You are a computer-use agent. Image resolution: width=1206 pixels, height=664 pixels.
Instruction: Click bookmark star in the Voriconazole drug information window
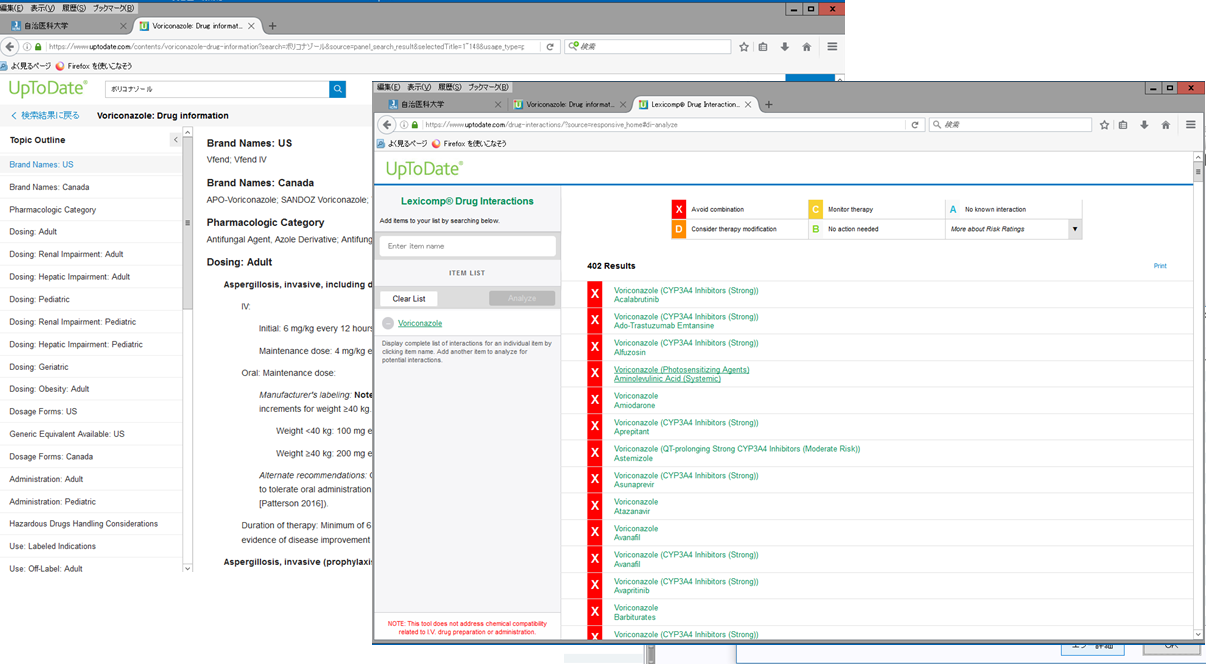[744, 47]
